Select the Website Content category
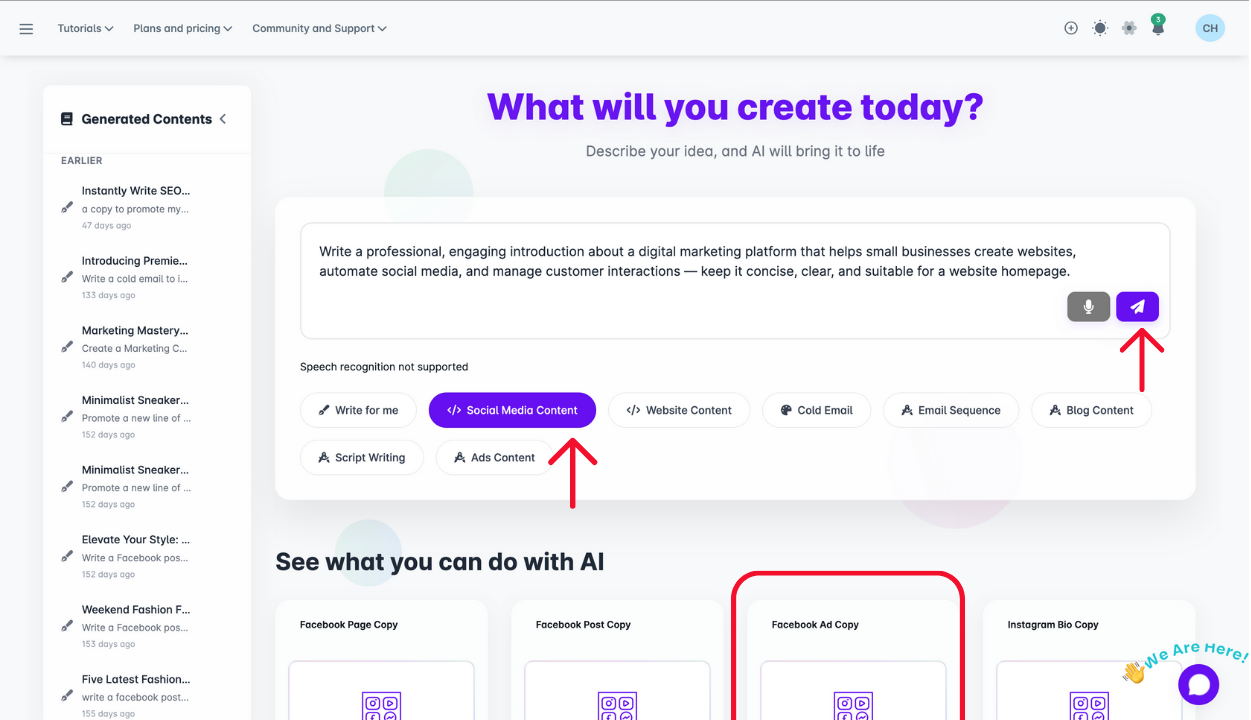 [679, 410]
